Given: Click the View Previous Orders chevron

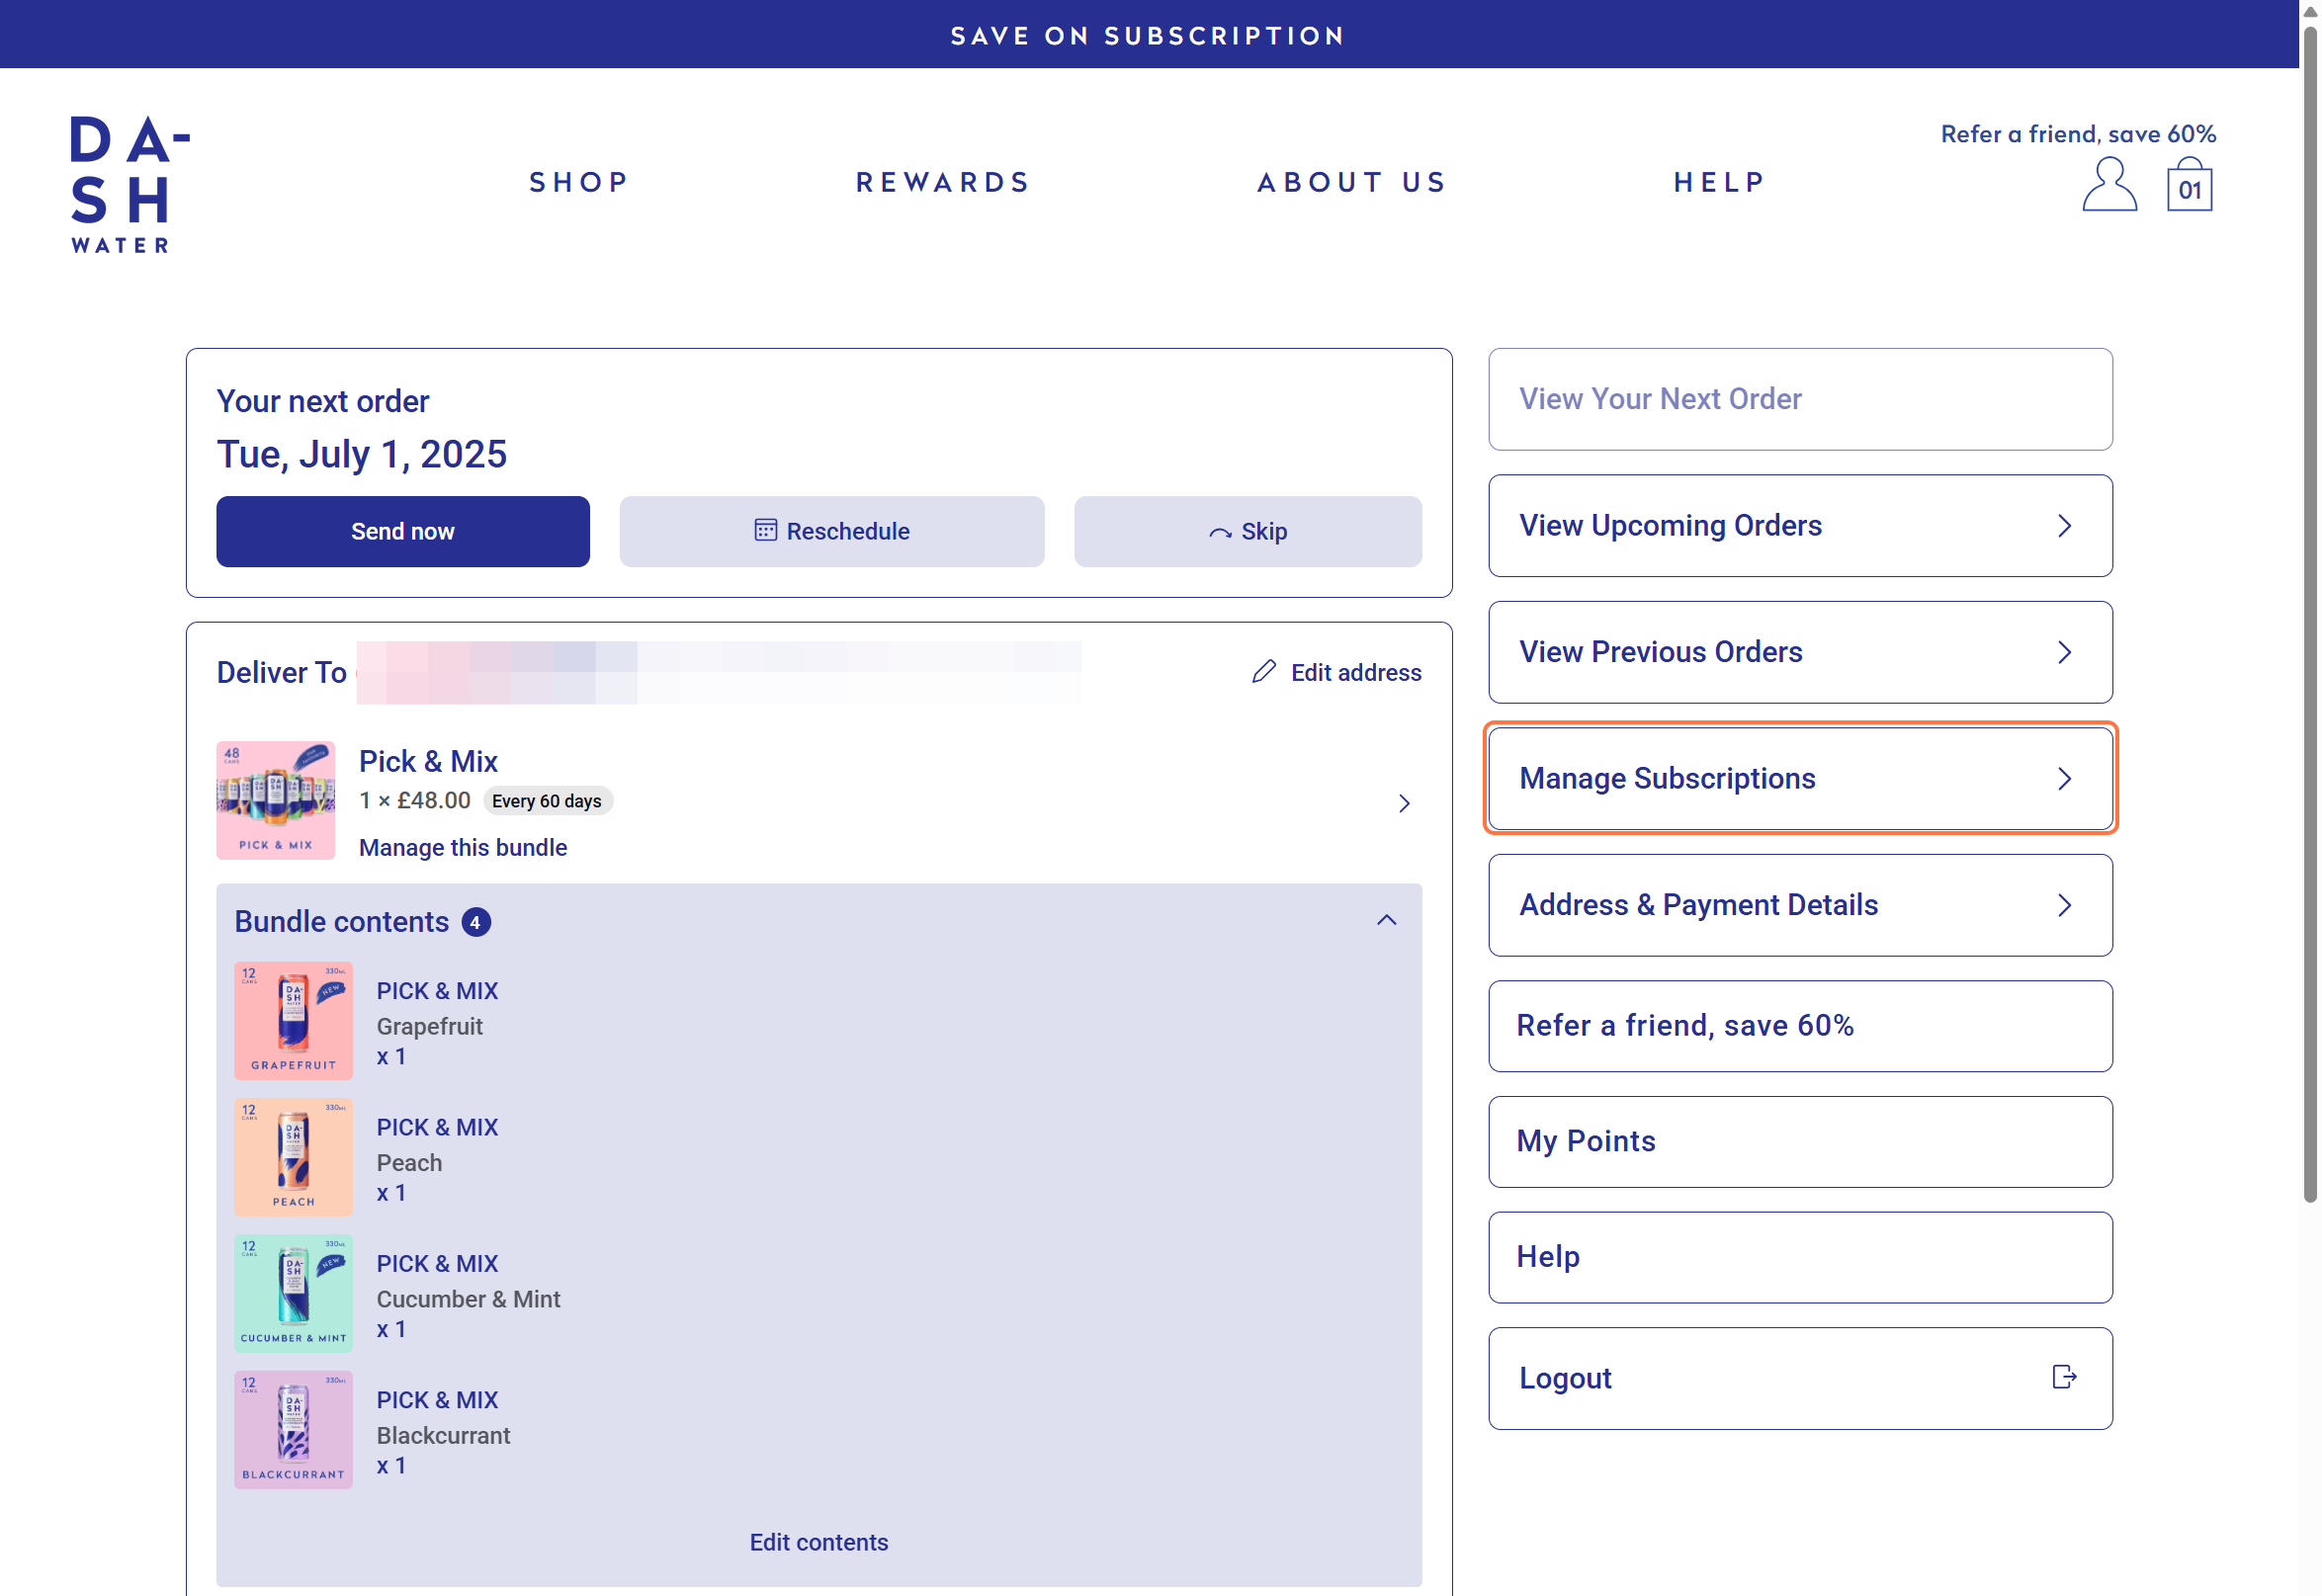Looking at the screenshot, I should (2063, 652).
